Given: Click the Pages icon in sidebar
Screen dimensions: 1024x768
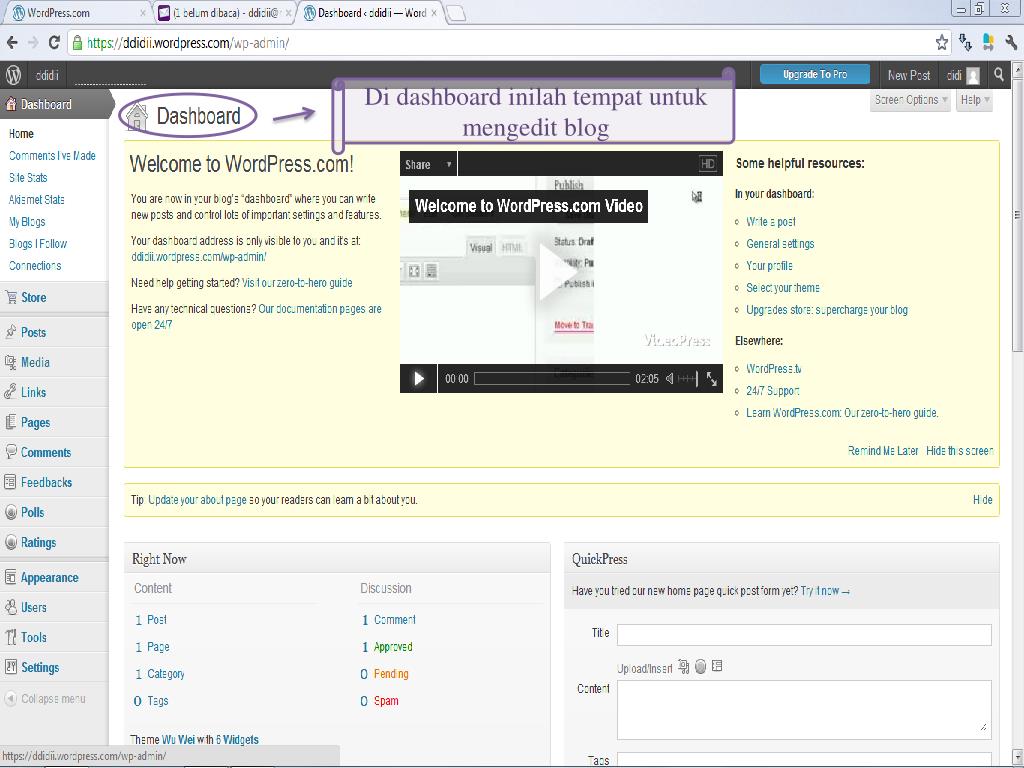Looking at the screenshot, I should [x=10, y=422].
